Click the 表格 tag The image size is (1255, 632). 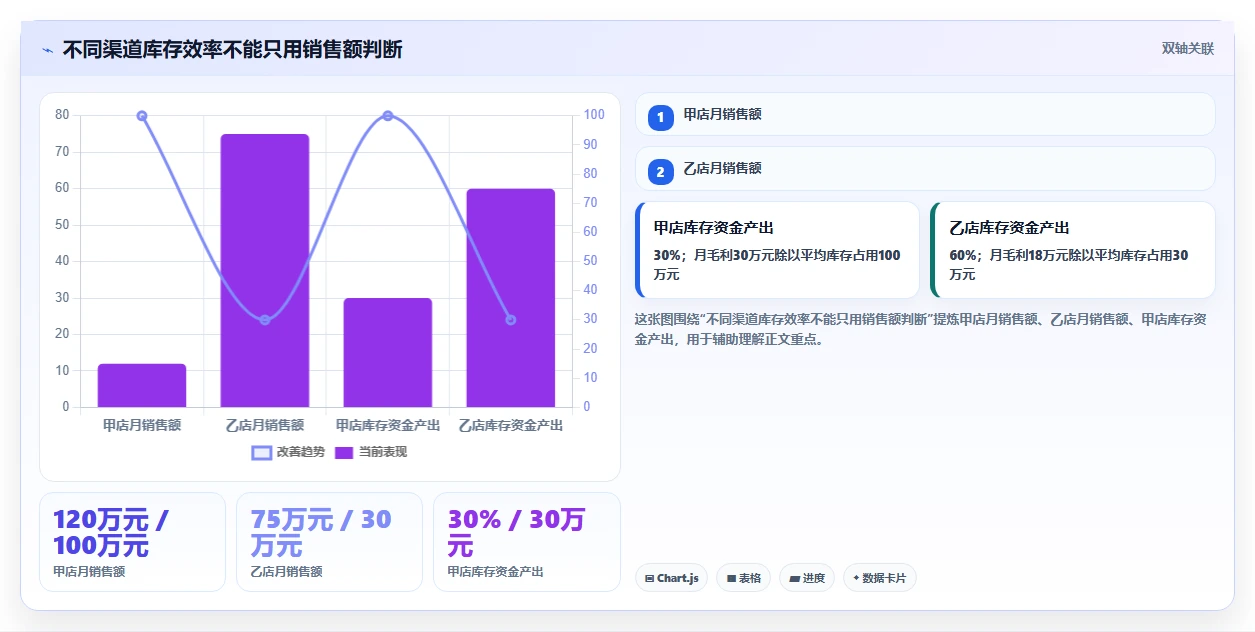coord(743,578)
